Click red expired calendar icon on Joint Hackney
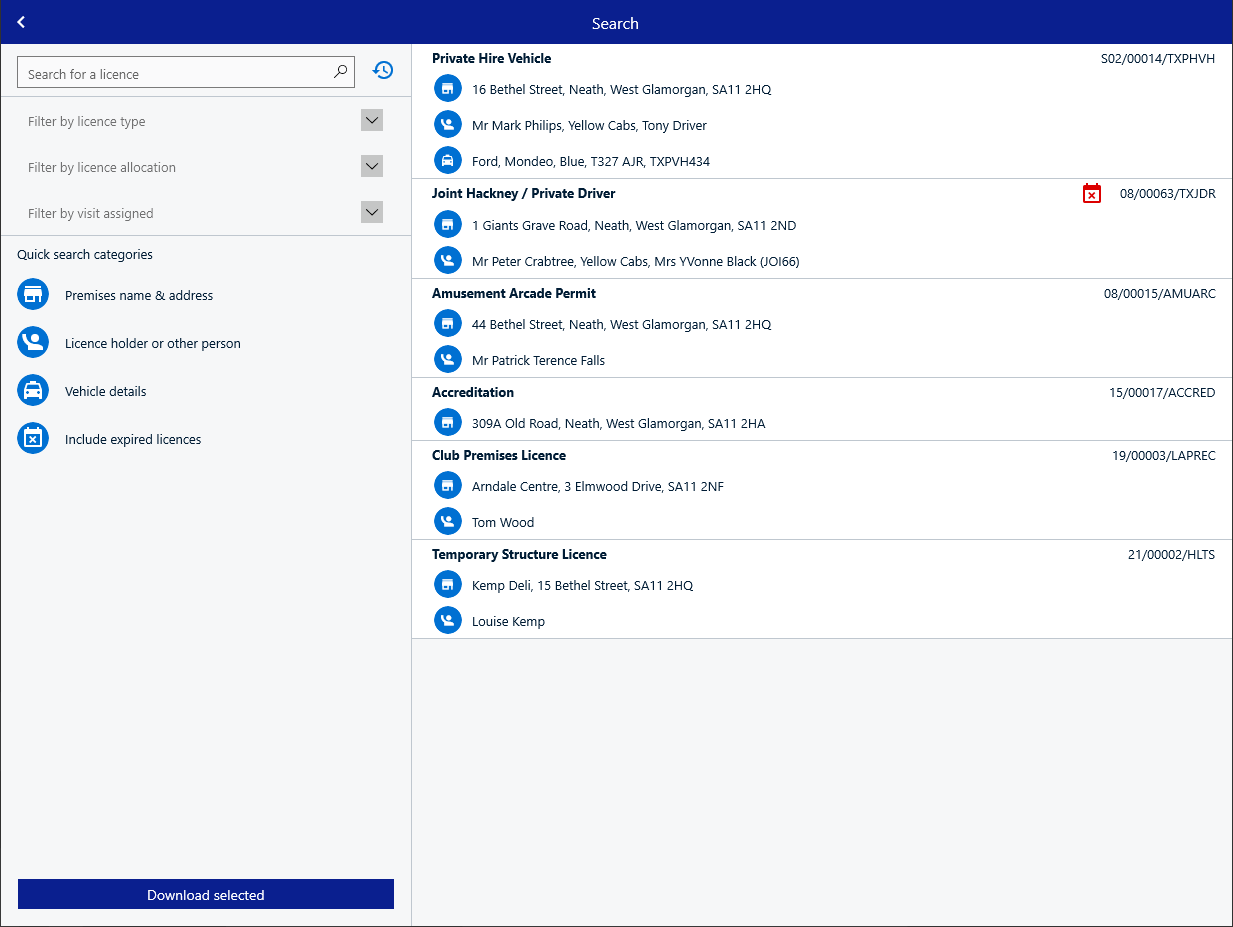 [x=1092, y=193]
